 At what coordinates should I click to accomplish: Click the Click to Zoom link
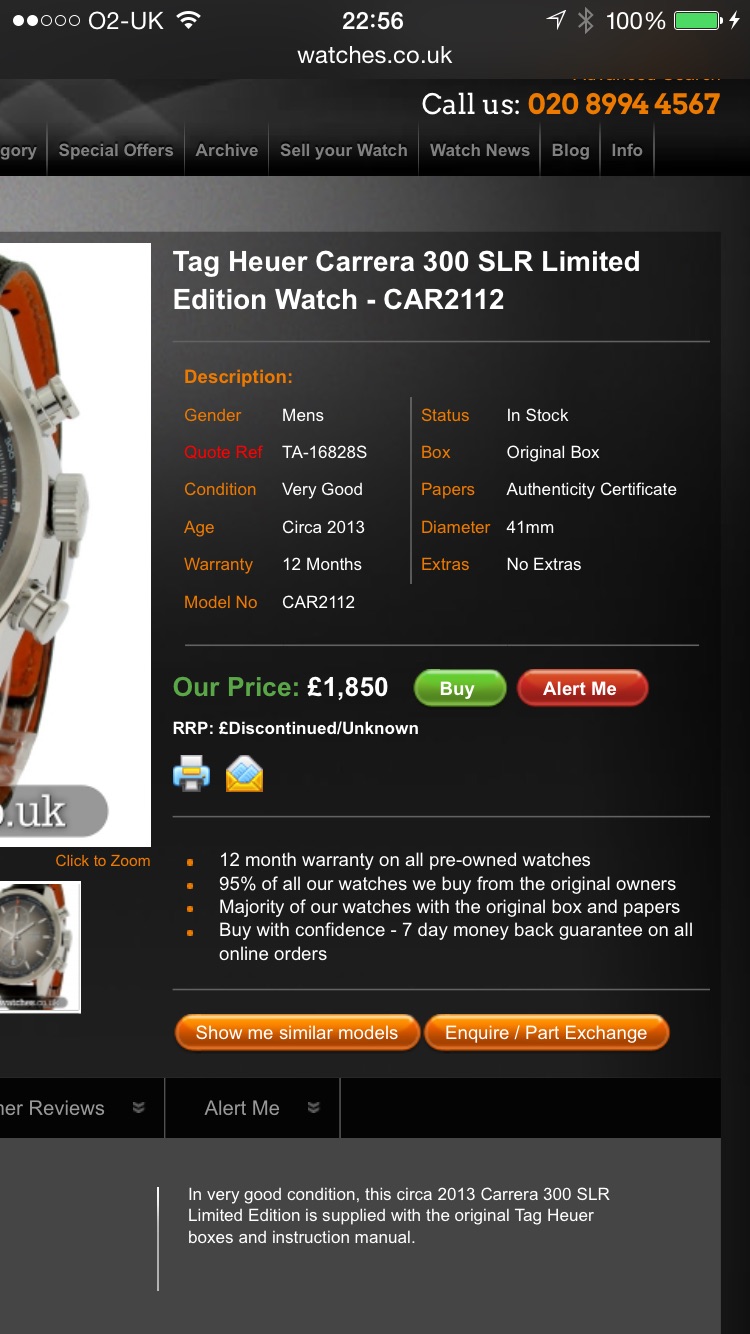[x=103, y=861]
